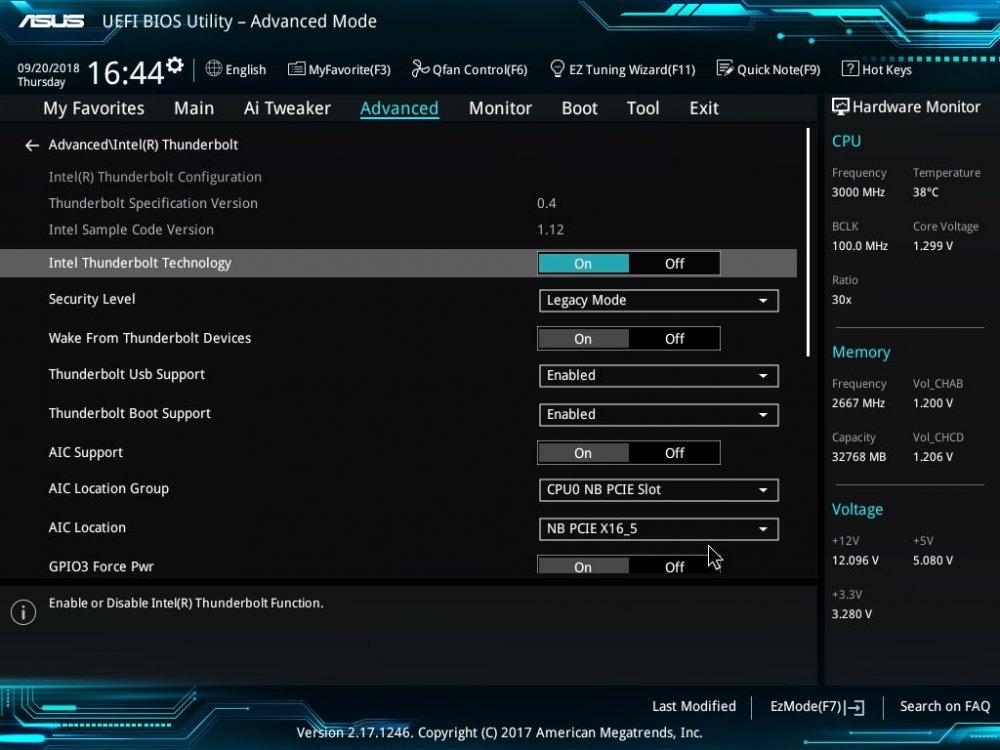Set GPIO3 Force Pwr to Off
Screen dimensions: 1000x750
(x=674, y=566)
